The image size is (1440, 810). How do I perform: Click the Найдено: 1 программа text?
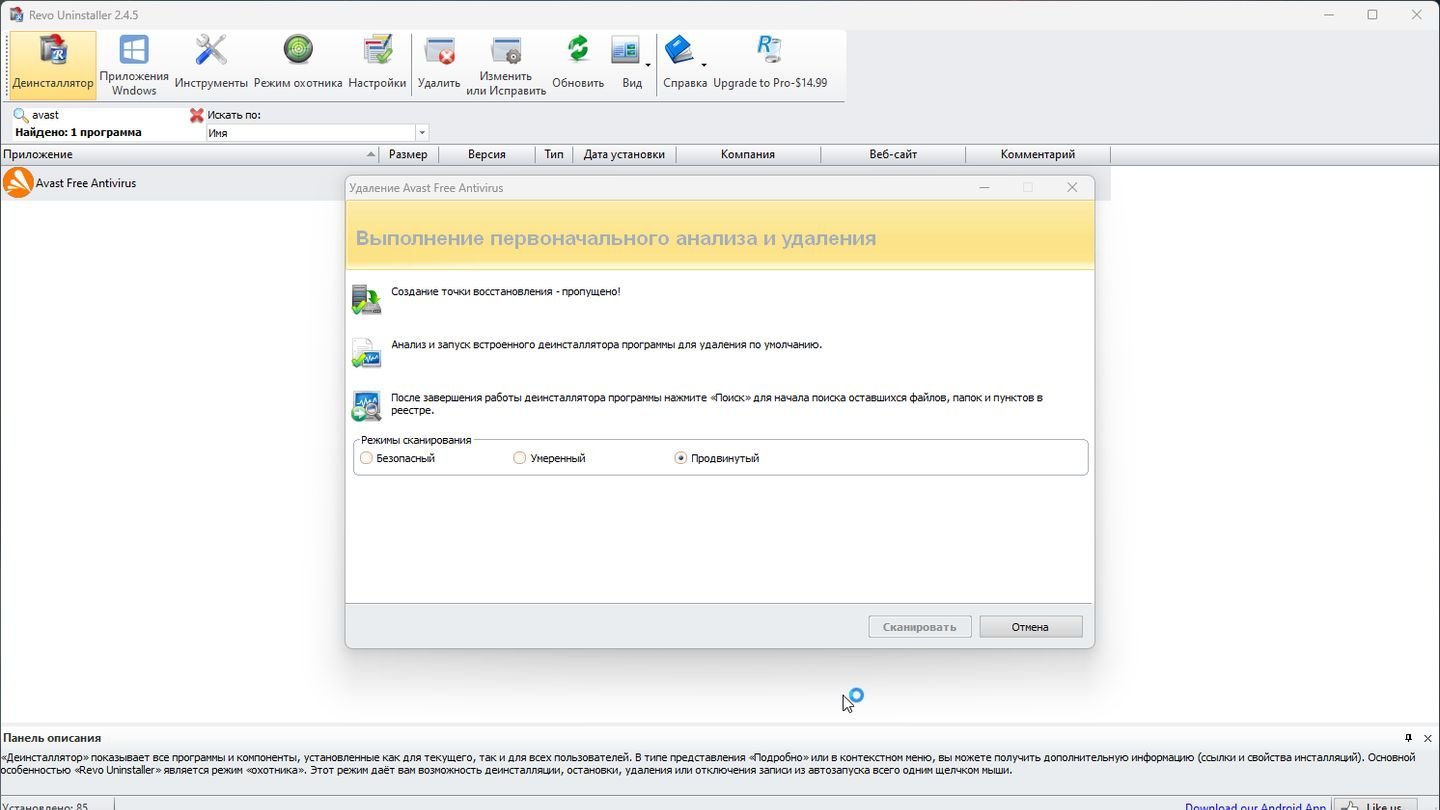[78, 132]
